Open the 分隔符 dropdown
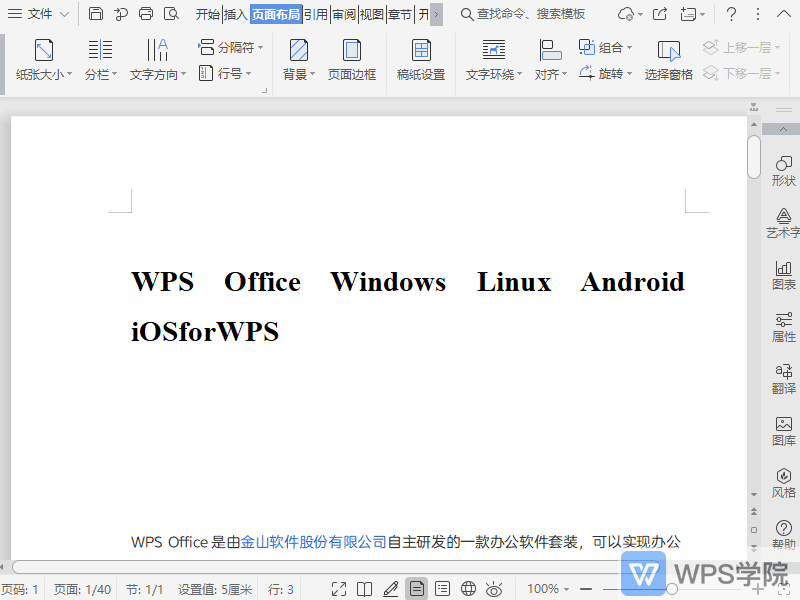The width and height of the screenshot is (800, 600). click(x=231, y=47)
